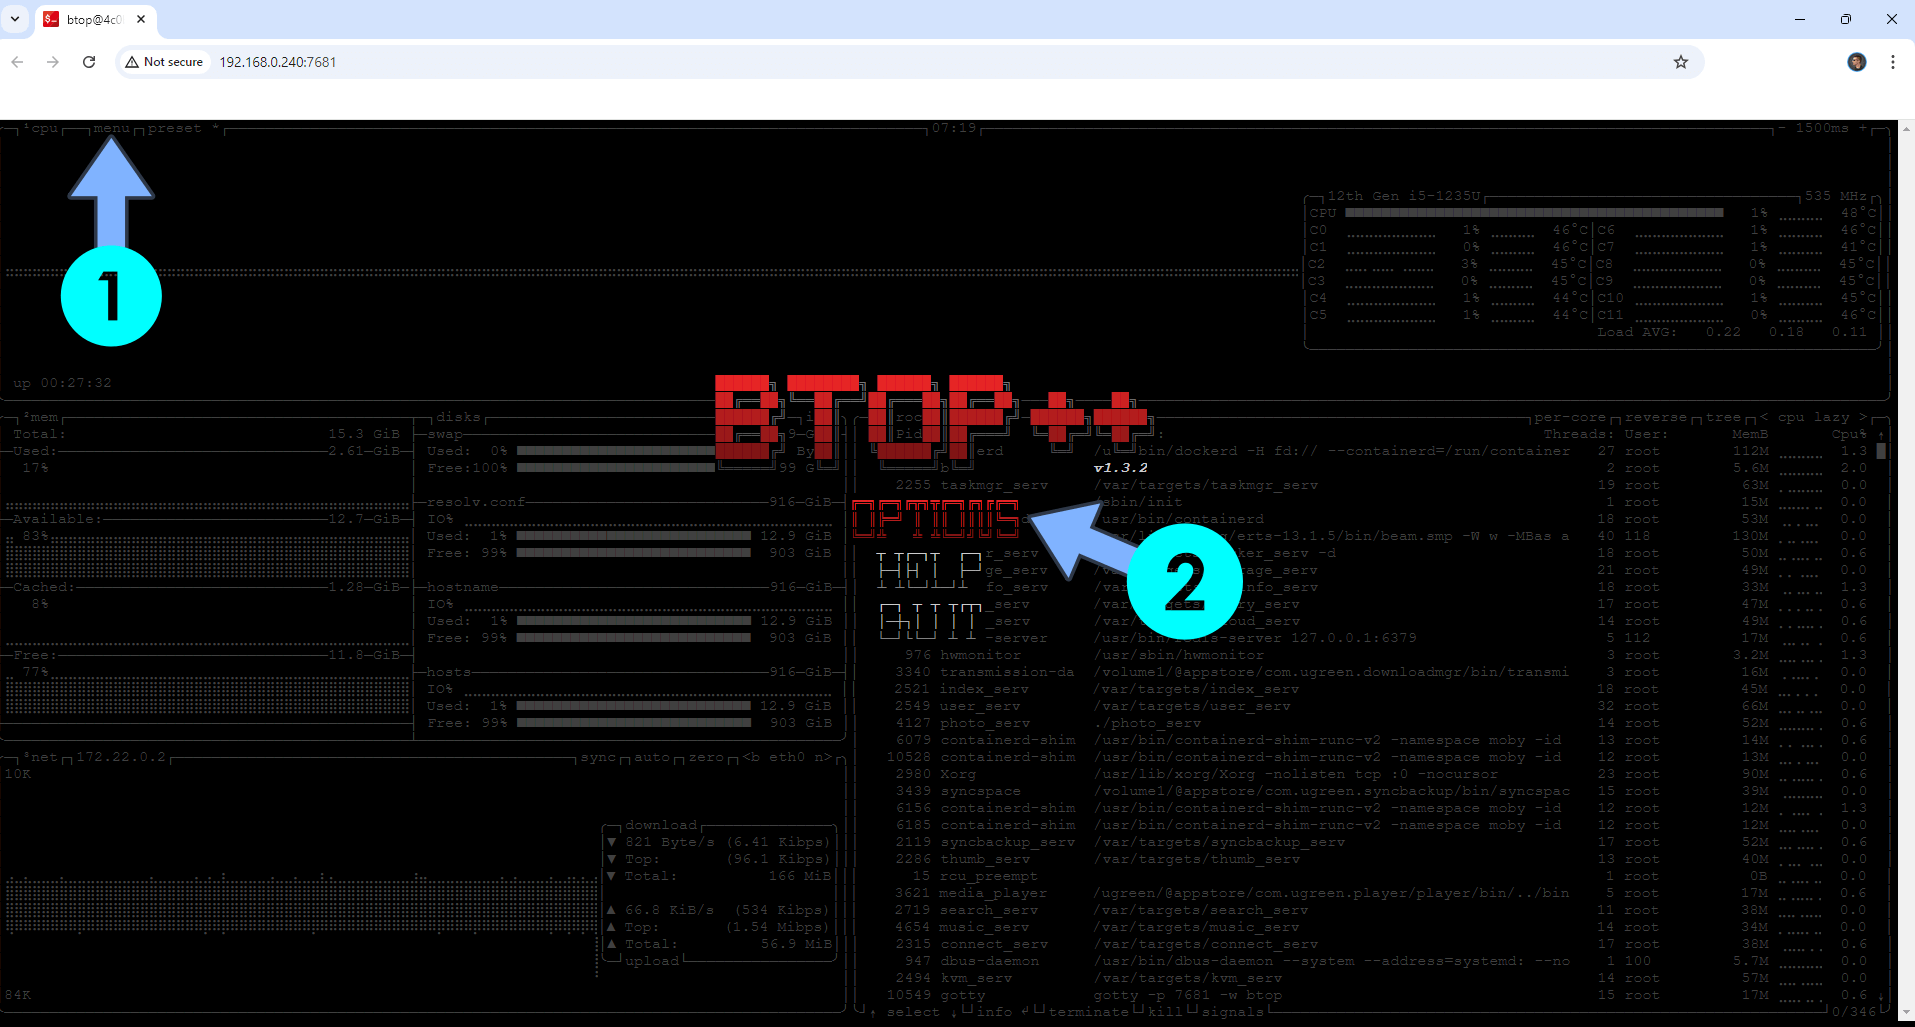Reload the btop page
Screen dimensions: 1915x1027
click(x=89, y=62)
